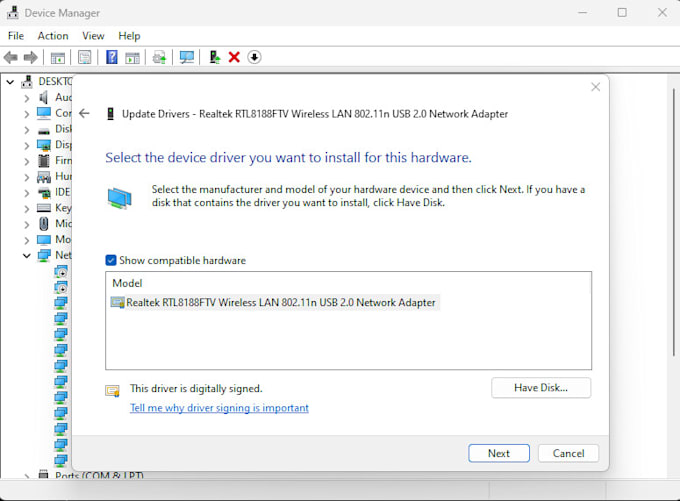
Task: Click the Monitors category icon in tree
Action: coord(44,239)
